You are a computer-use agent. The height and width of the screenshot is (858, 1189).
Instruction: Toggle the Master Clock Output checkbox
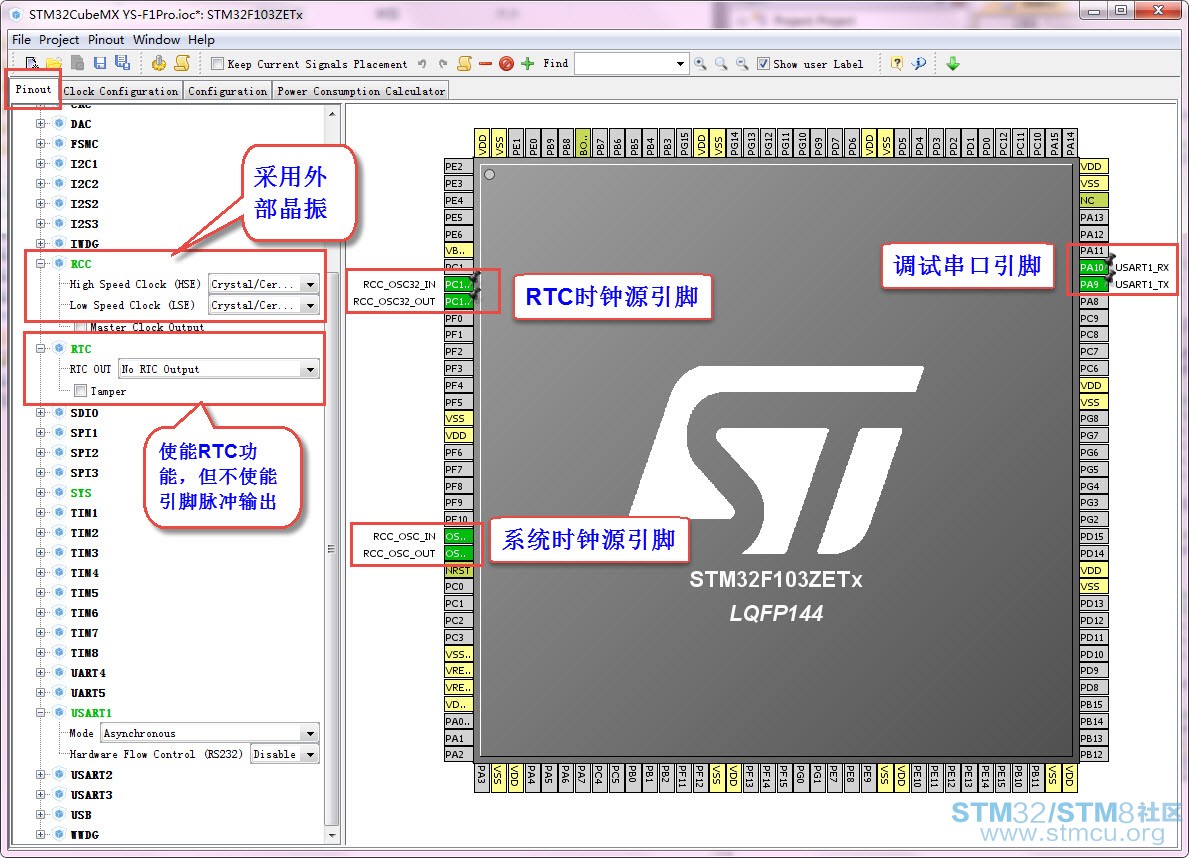click(x=80, y=327)
